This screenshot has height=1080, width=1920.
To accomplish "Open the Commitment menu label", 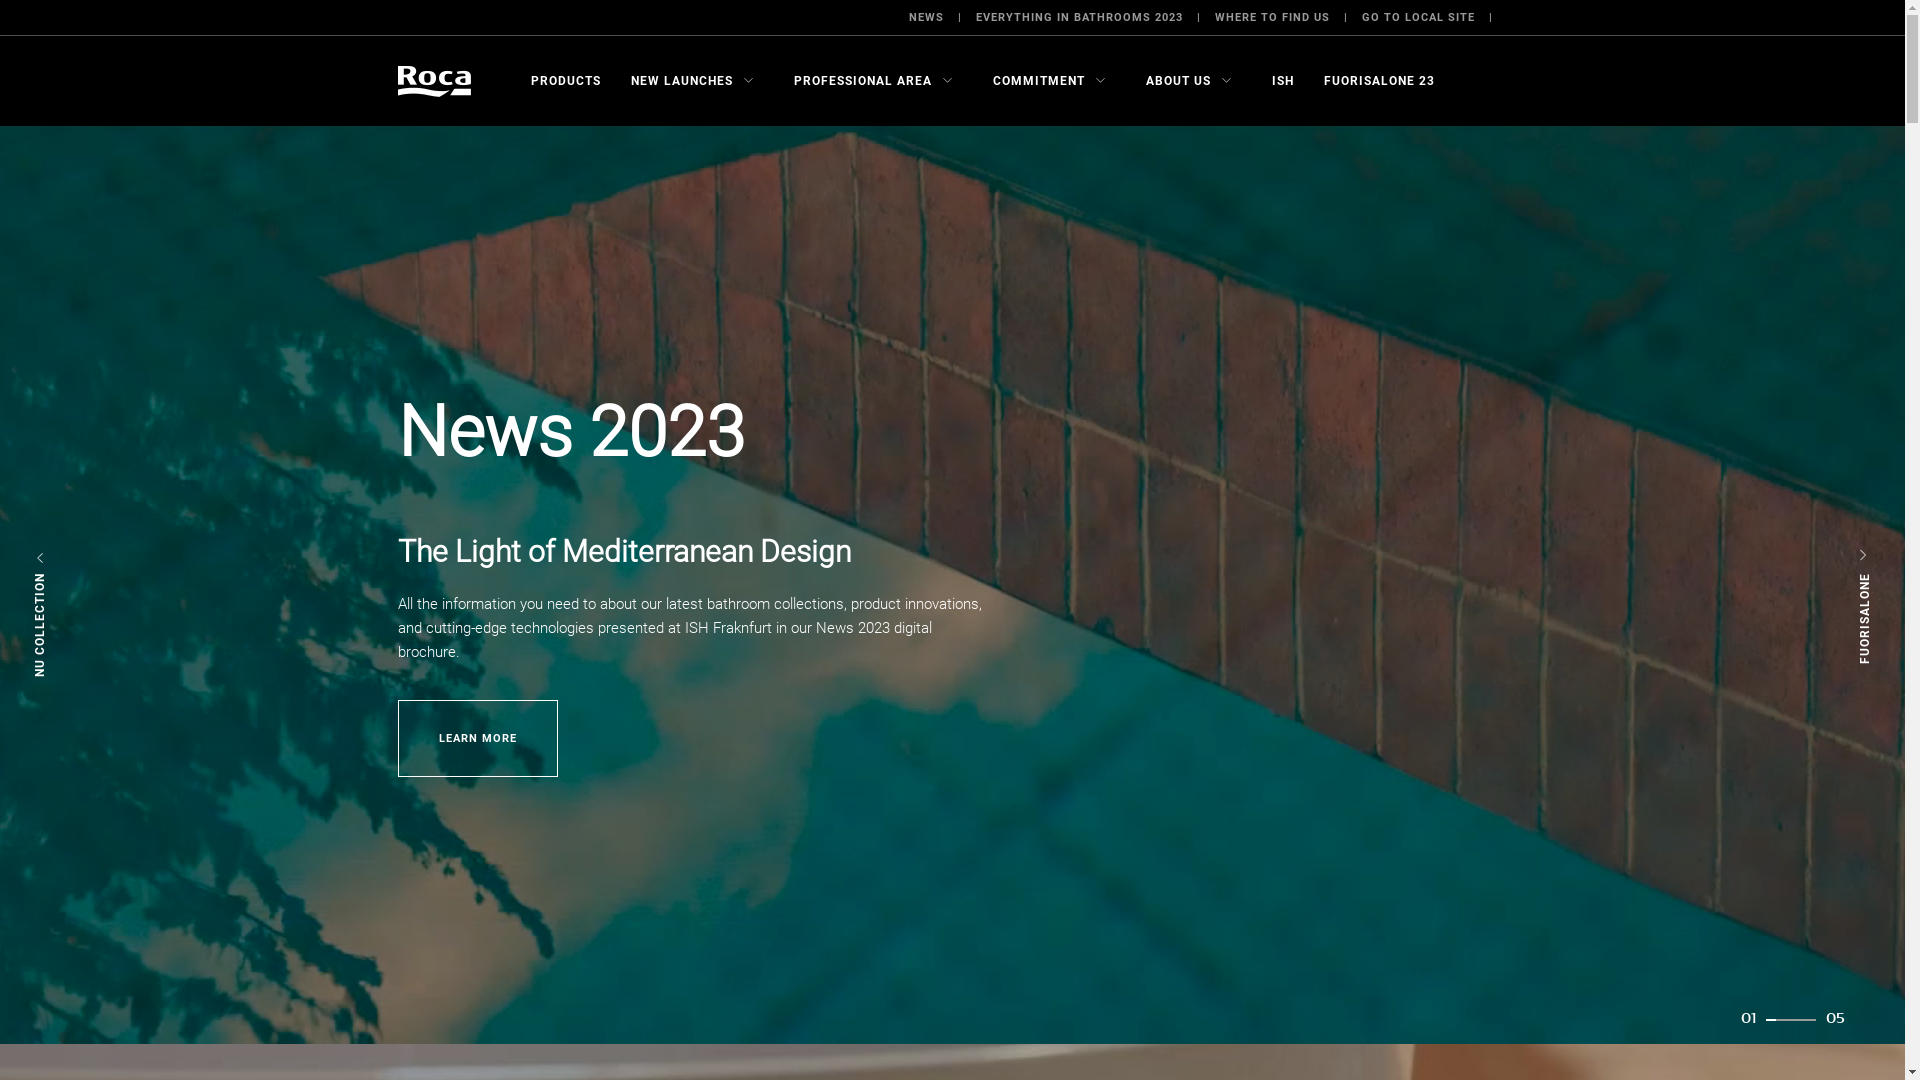I will pyautogui.click(x=1039, y=81).
